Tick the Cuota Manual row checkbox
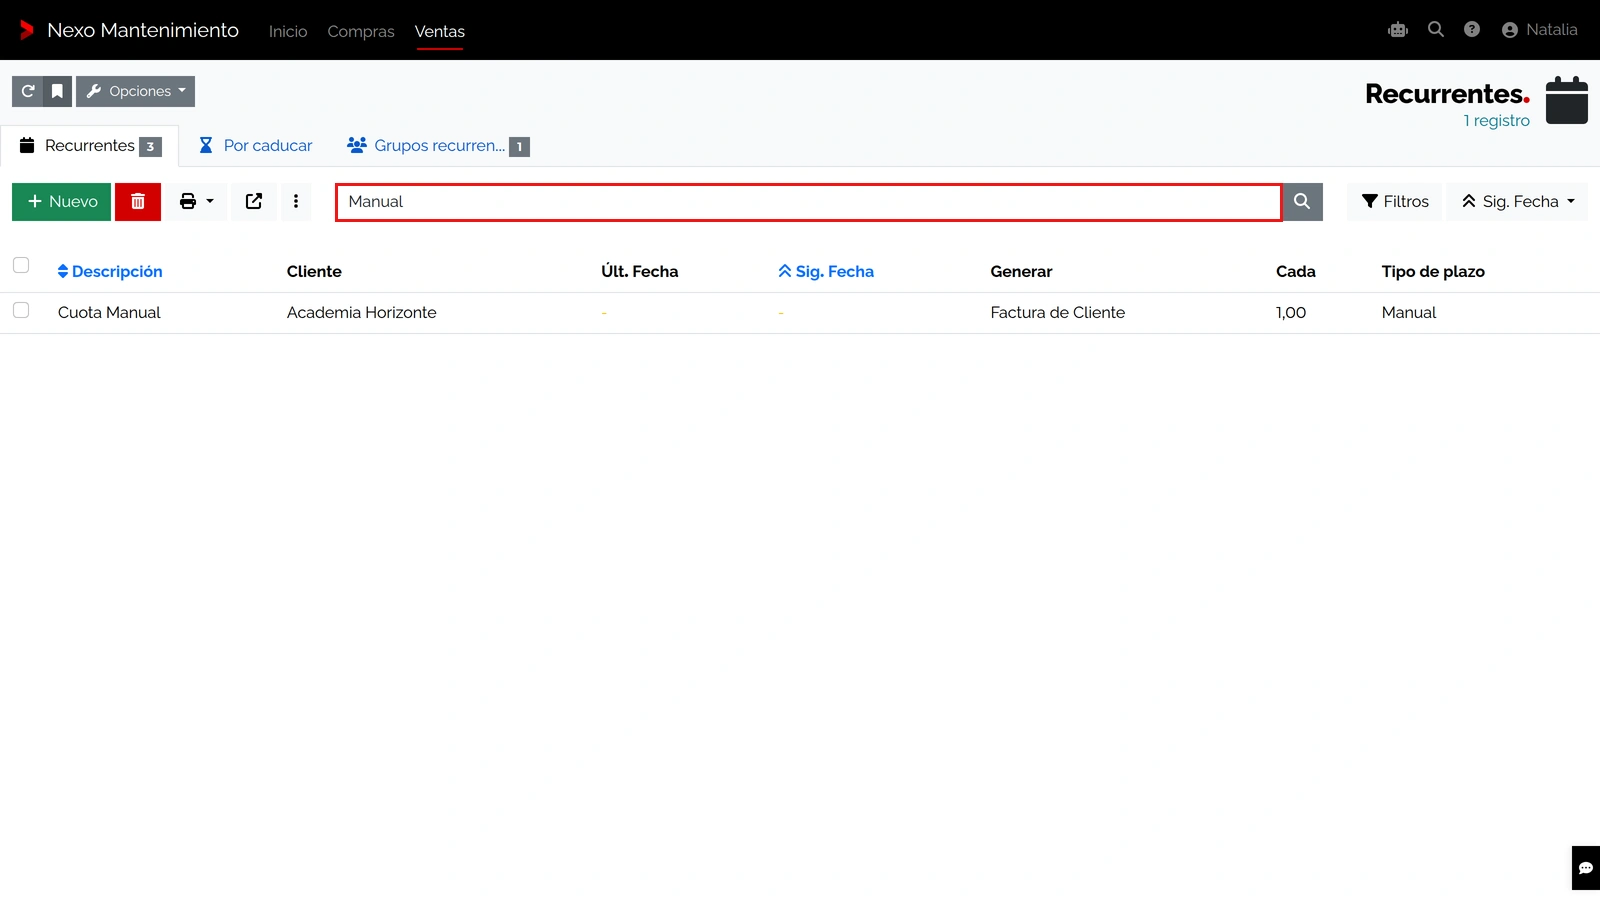The height and width of the screenshot is (900, 1600). pyautogui.click(x=21, y=310)
